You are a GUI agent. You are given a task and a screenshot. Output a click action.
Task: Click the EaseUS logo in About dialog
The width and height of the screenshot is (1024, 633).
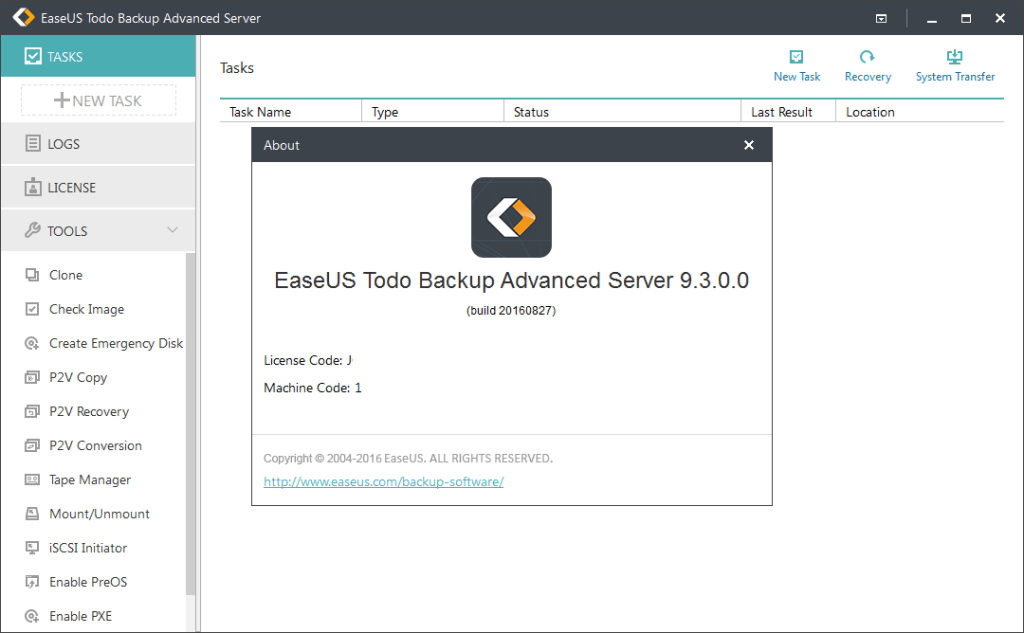coord(511,218)
